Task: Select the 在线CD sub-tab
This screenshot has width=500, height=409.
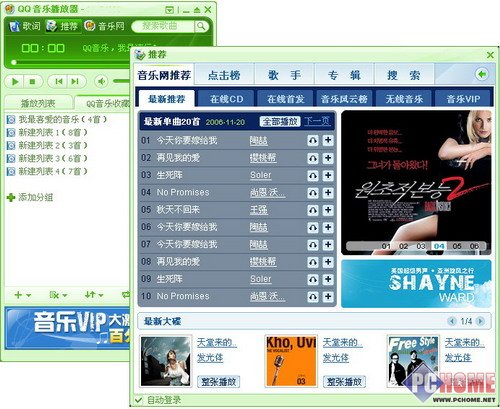Action: 226,99
